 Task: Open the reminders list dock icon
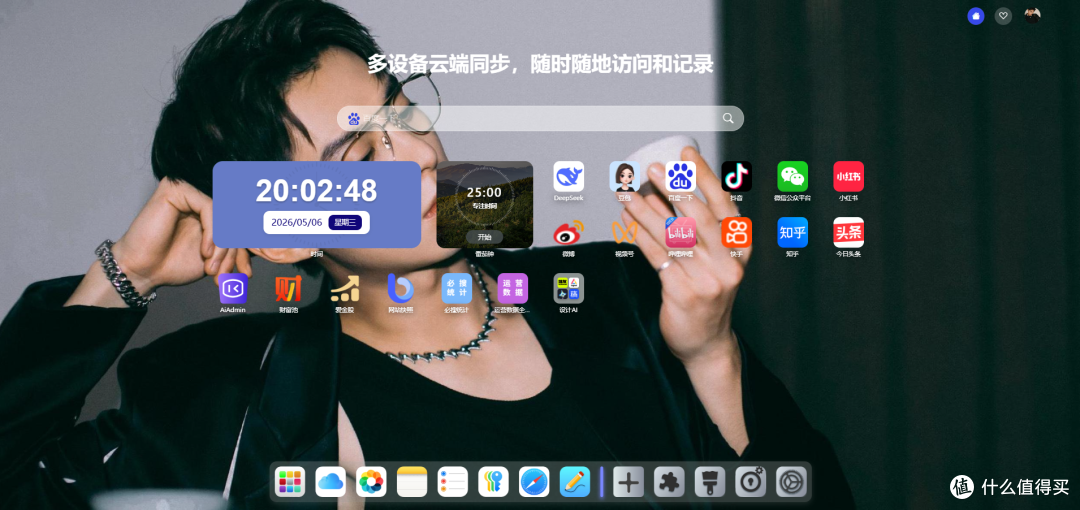[x=453, y=482]
